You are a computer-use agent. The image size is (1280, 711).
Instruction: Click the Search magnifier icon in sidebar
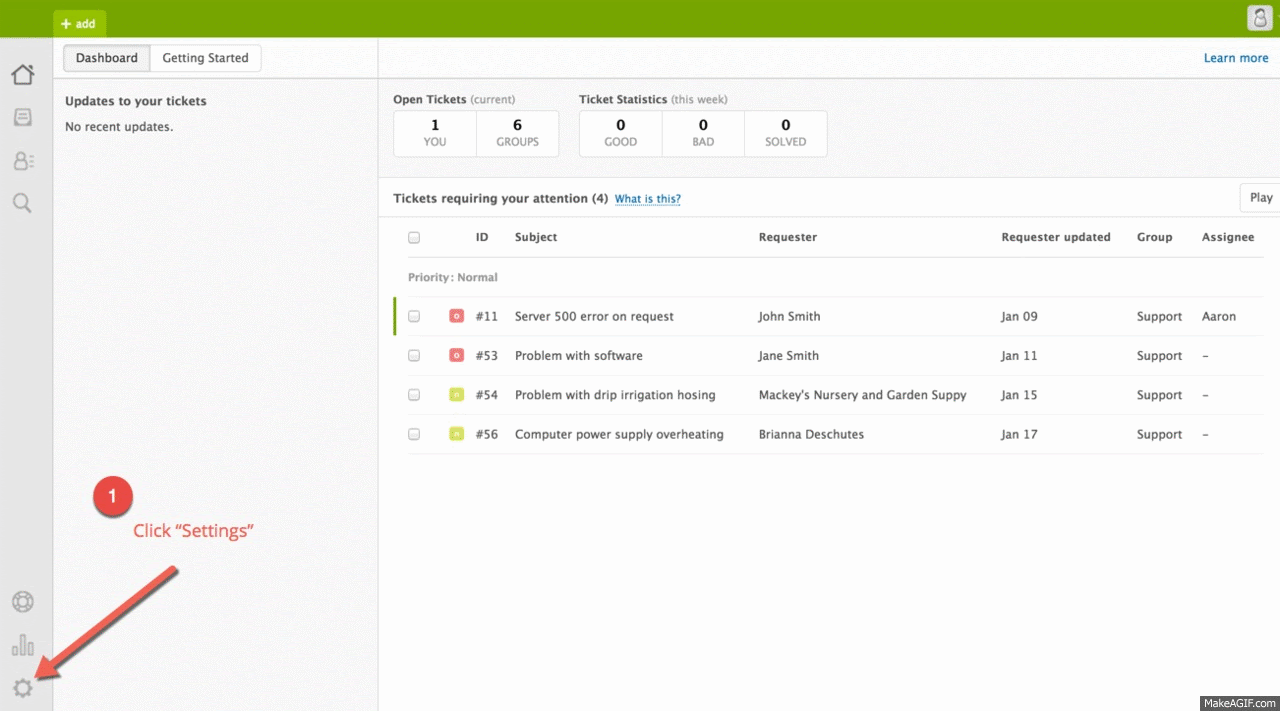22,203
